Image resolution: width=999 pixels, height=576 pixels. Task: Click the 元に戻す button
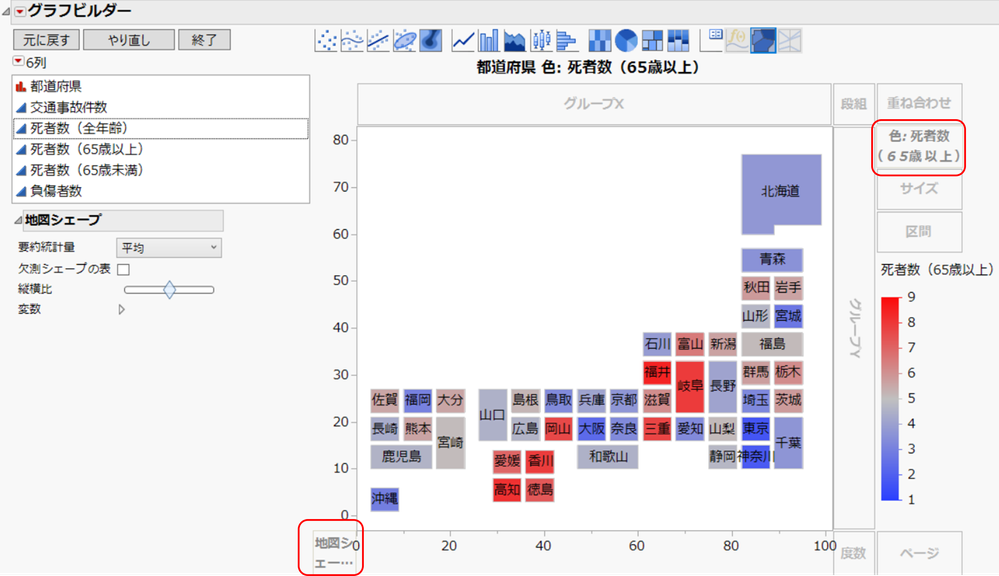point(47,40)
